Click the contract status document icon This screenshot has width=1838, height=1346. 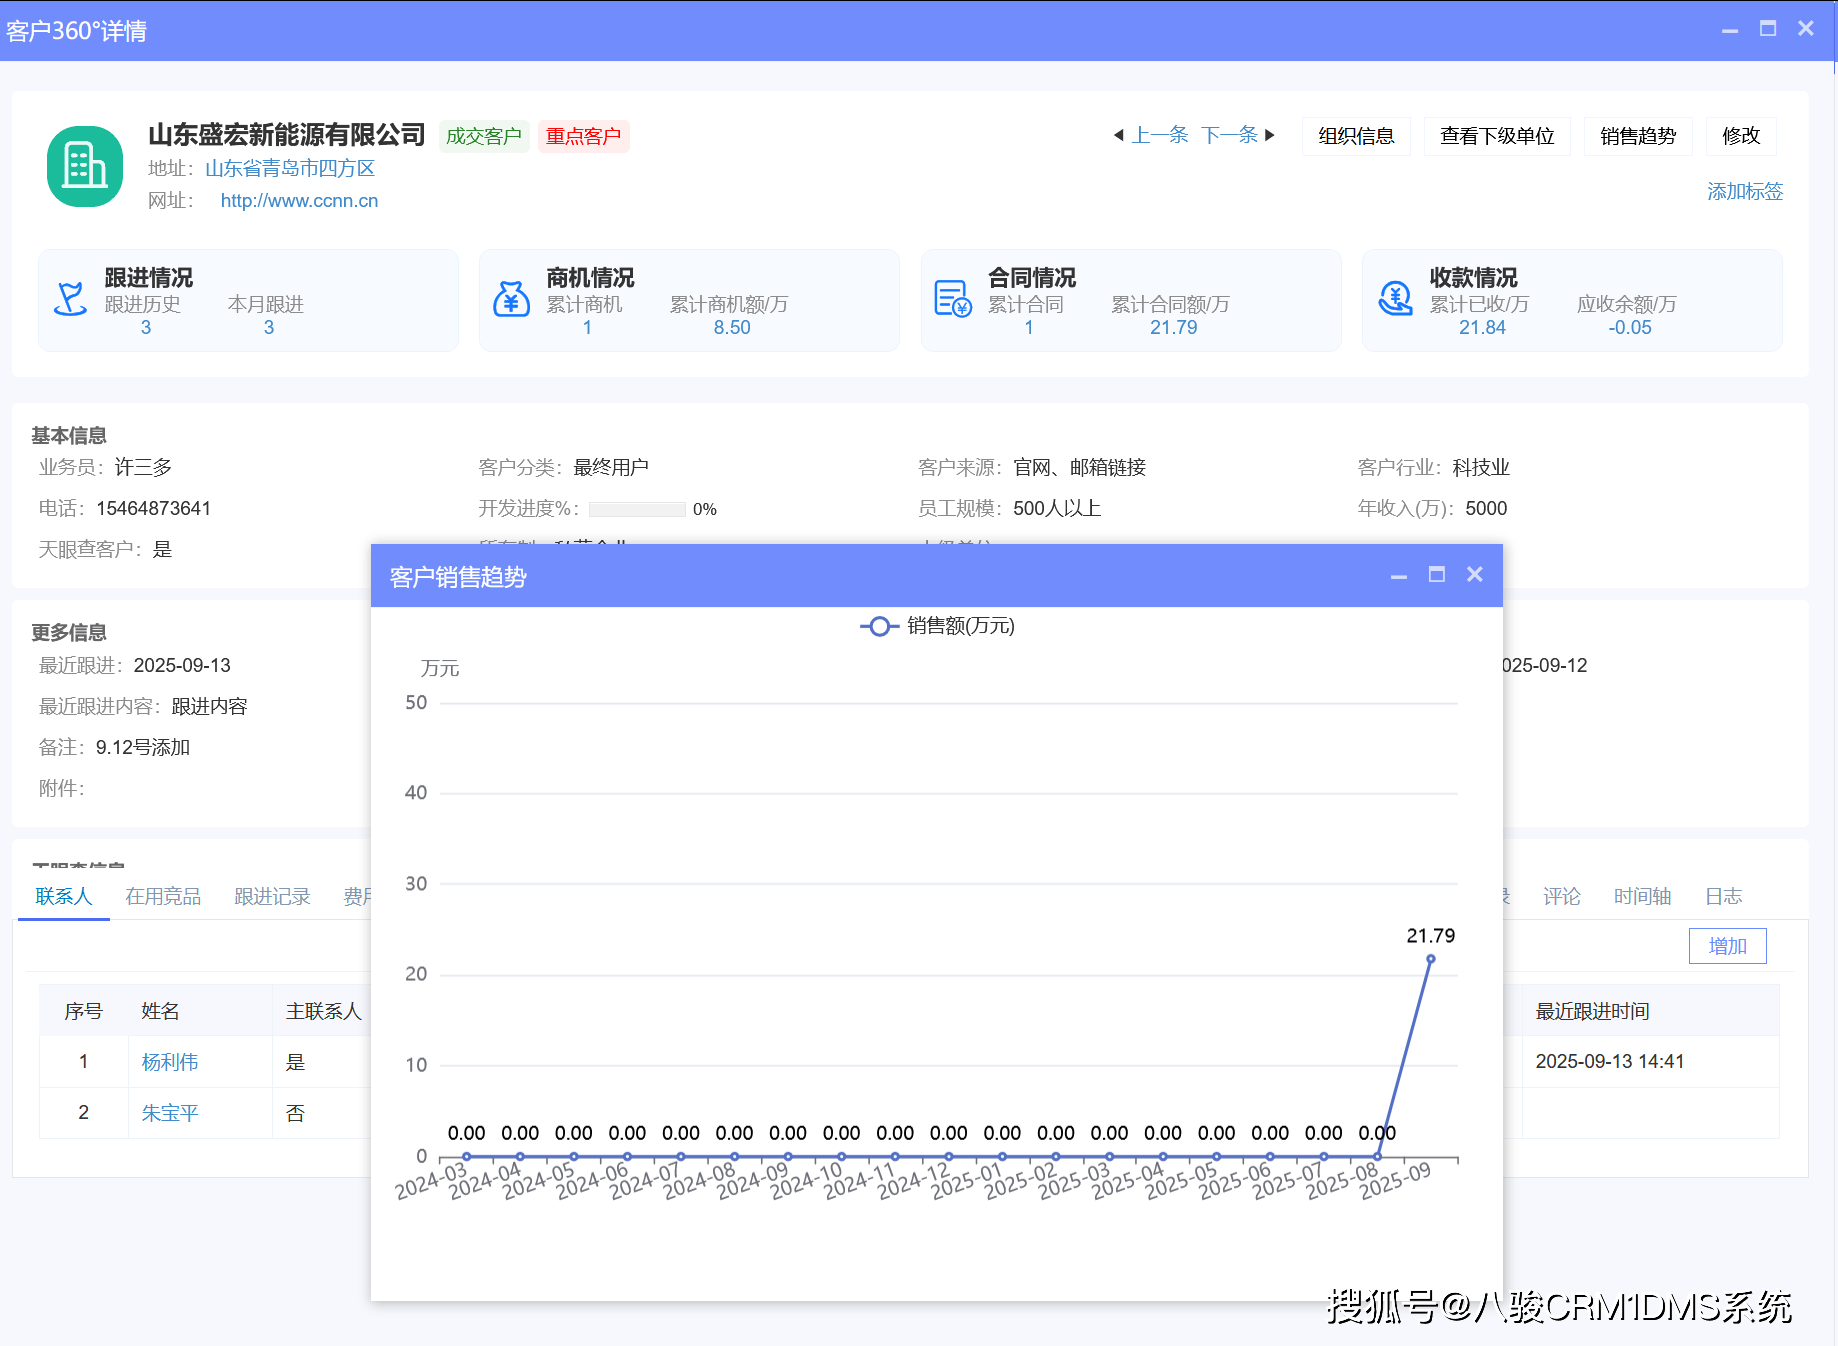coord(952,299)
